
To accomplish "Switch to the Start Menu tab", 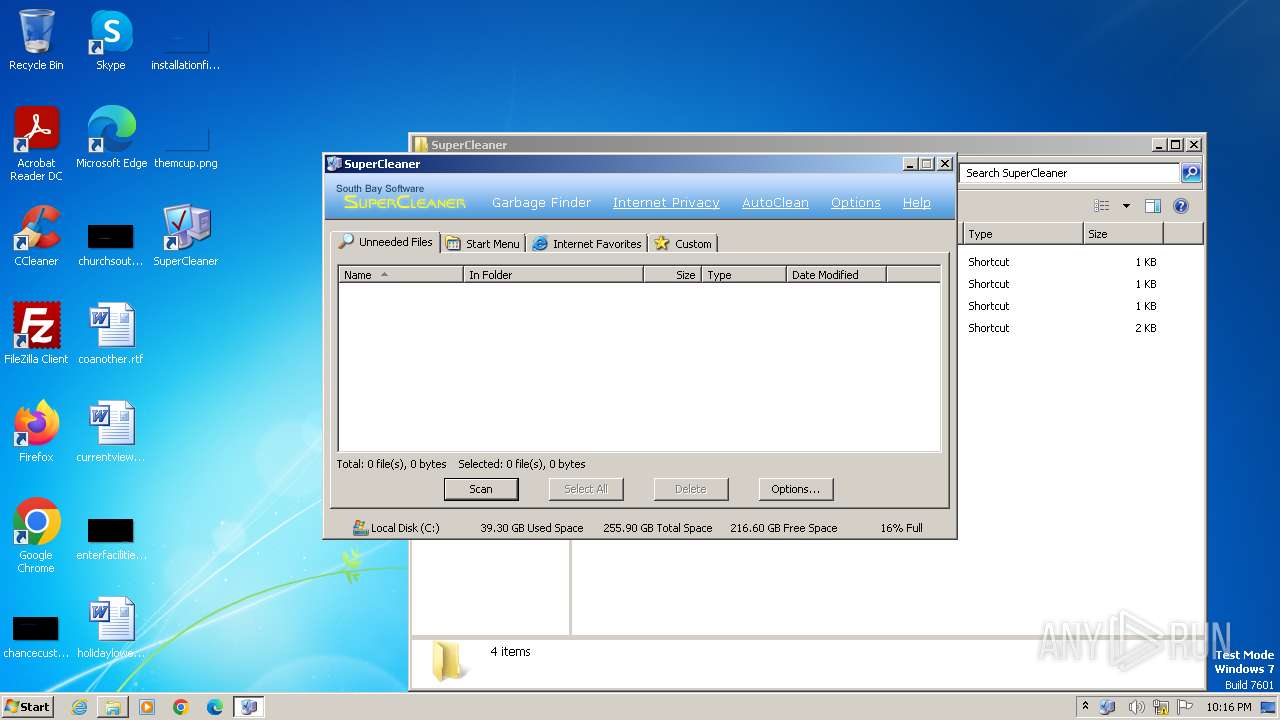I will point(483,243).
